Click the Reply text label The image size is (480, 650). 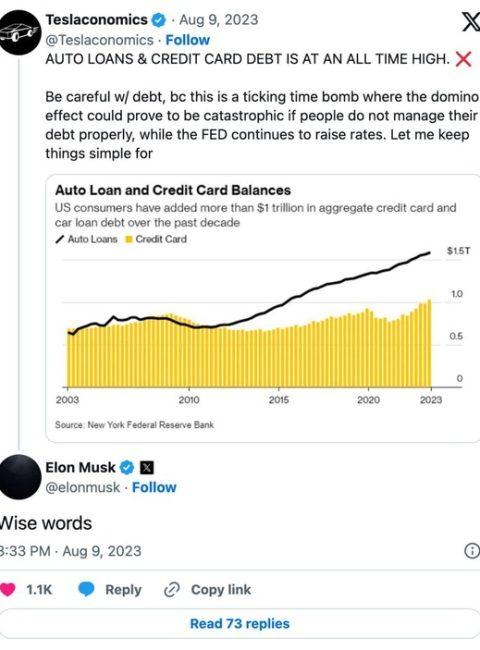pos(123,589)
